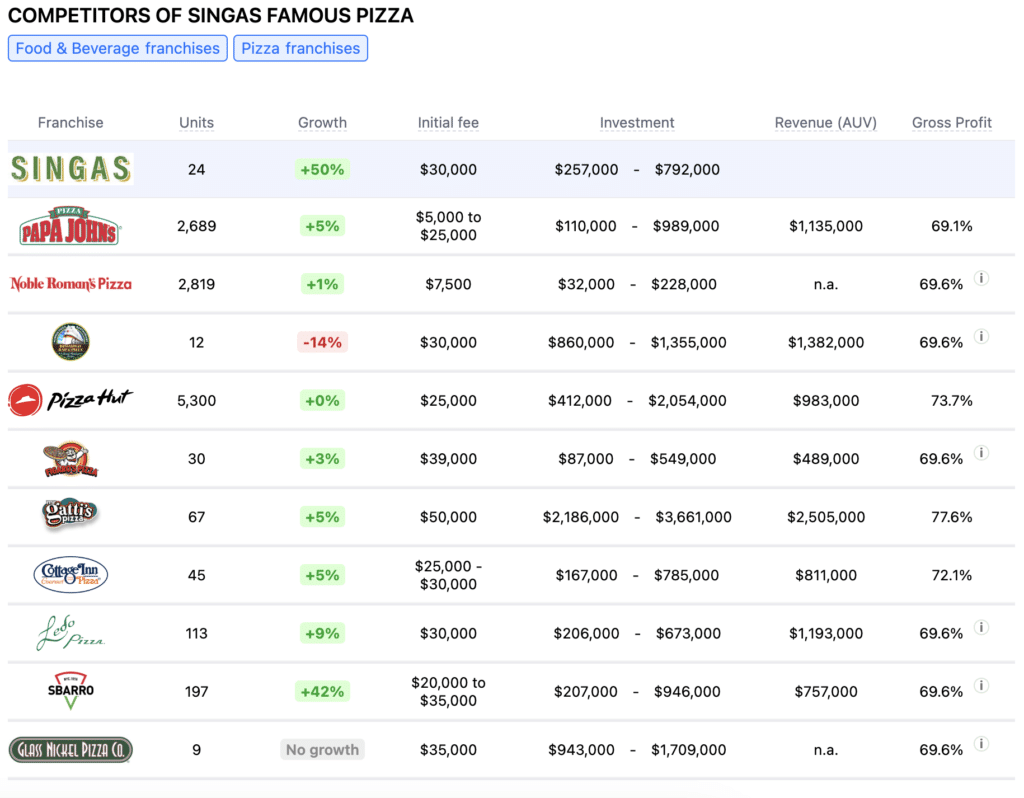Click the $7,500 initial fee
The height and width of the screenshot is (798, 1024).
tap(448, 284)
